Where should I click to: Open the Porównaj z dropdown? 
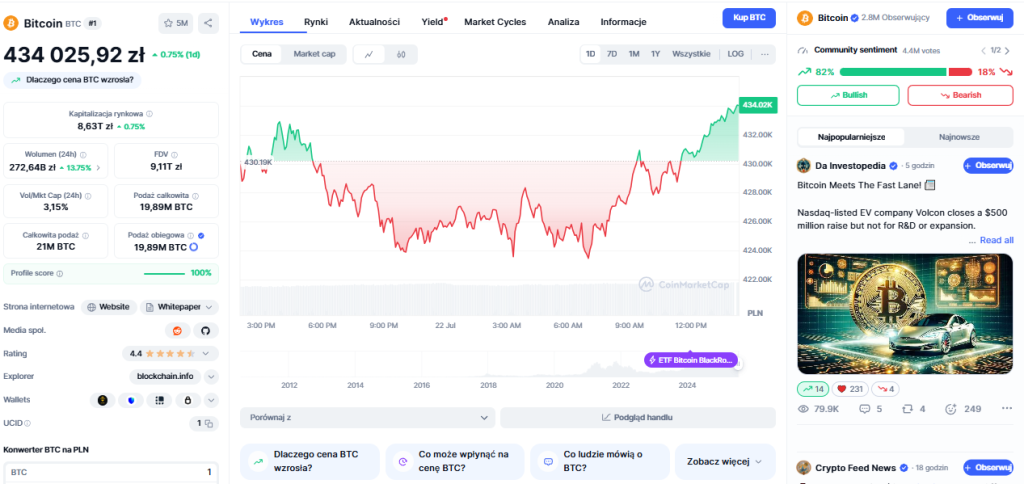click(368, 417)
